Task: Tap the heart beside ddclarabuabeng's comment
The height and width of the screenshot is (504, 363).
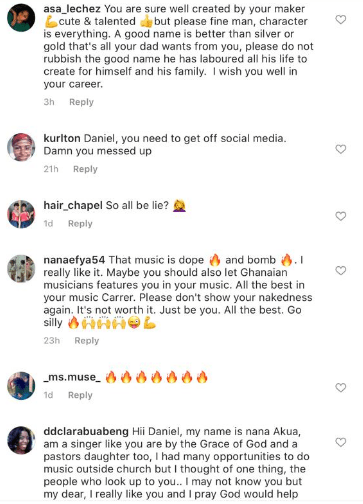Action: click(341, 443)
